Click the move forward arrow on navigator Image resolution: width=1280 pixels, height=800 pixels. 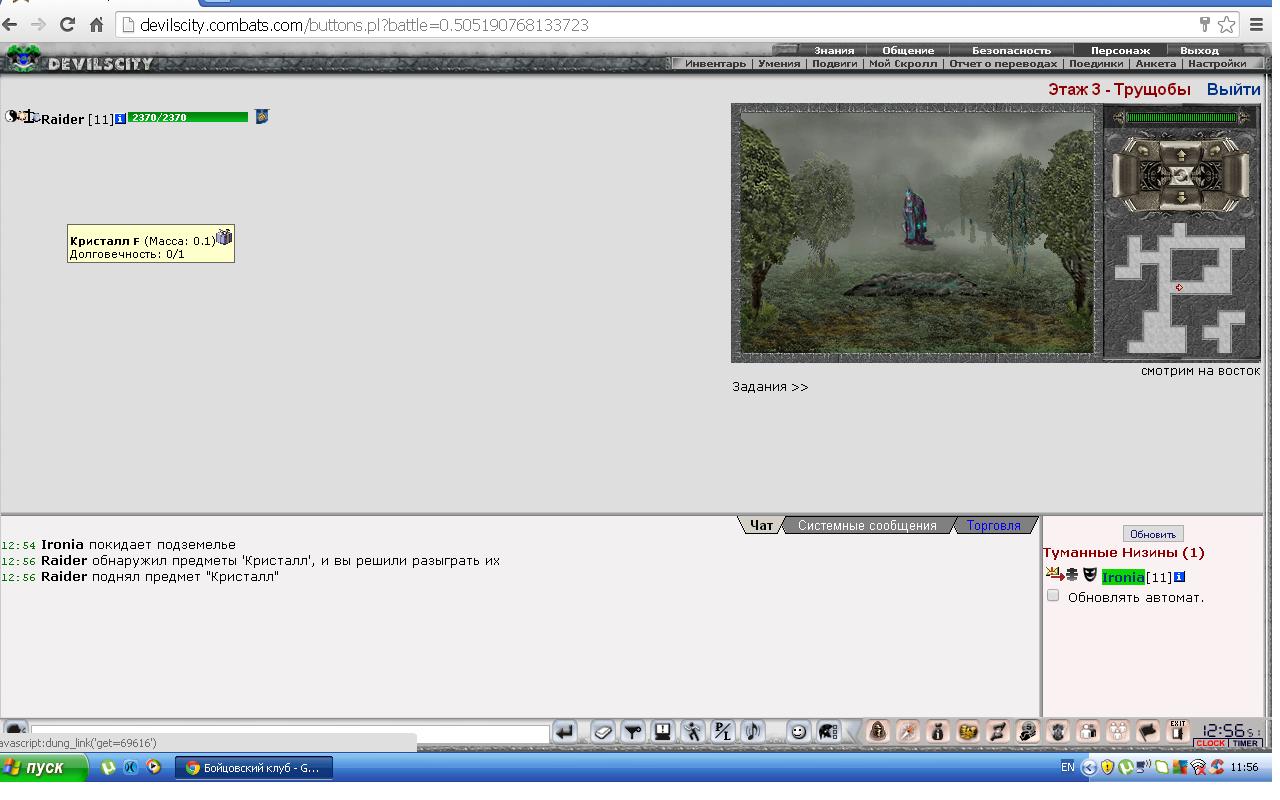(1182, 155)
